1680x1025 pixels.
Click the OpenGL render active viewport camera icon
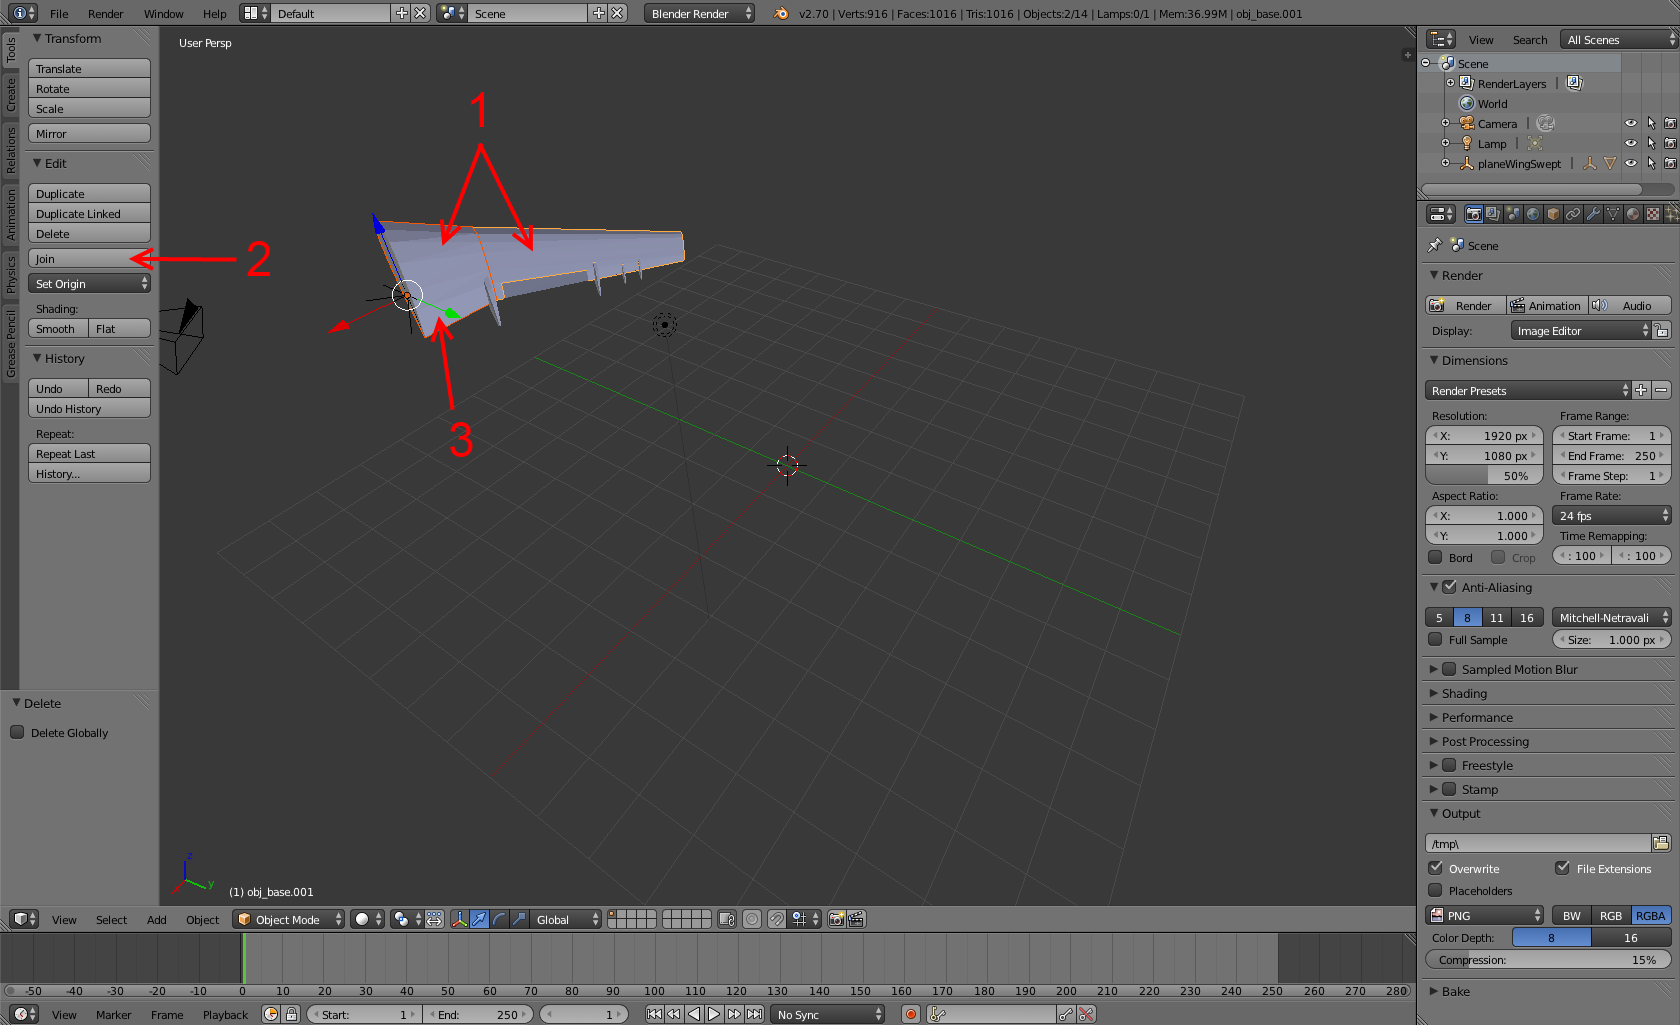point(837,919)
